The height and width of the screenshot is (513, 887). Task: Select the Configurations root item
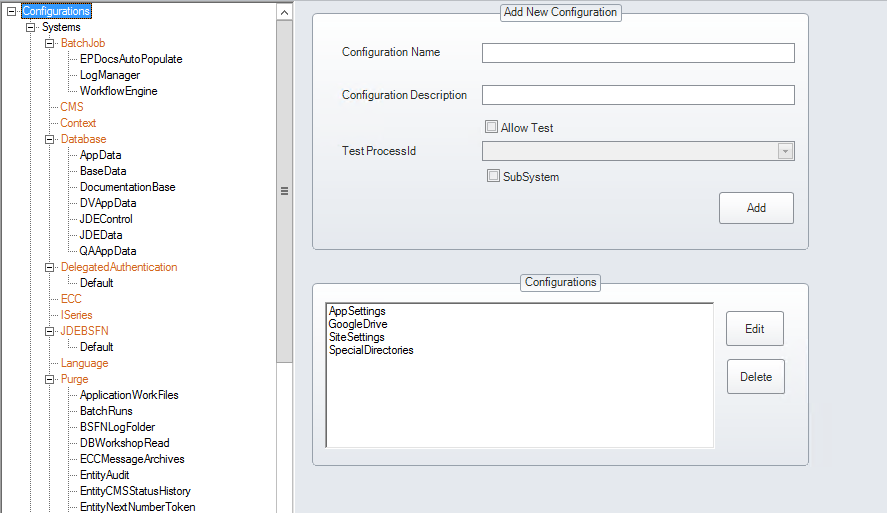pos(56,11)
